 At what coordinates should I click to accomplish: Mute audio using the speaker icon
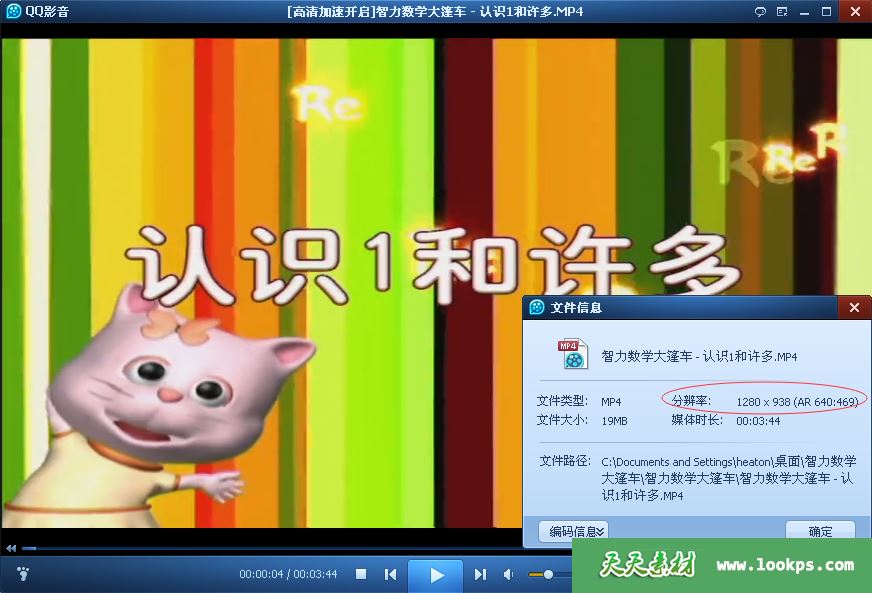tap(509, 575)
